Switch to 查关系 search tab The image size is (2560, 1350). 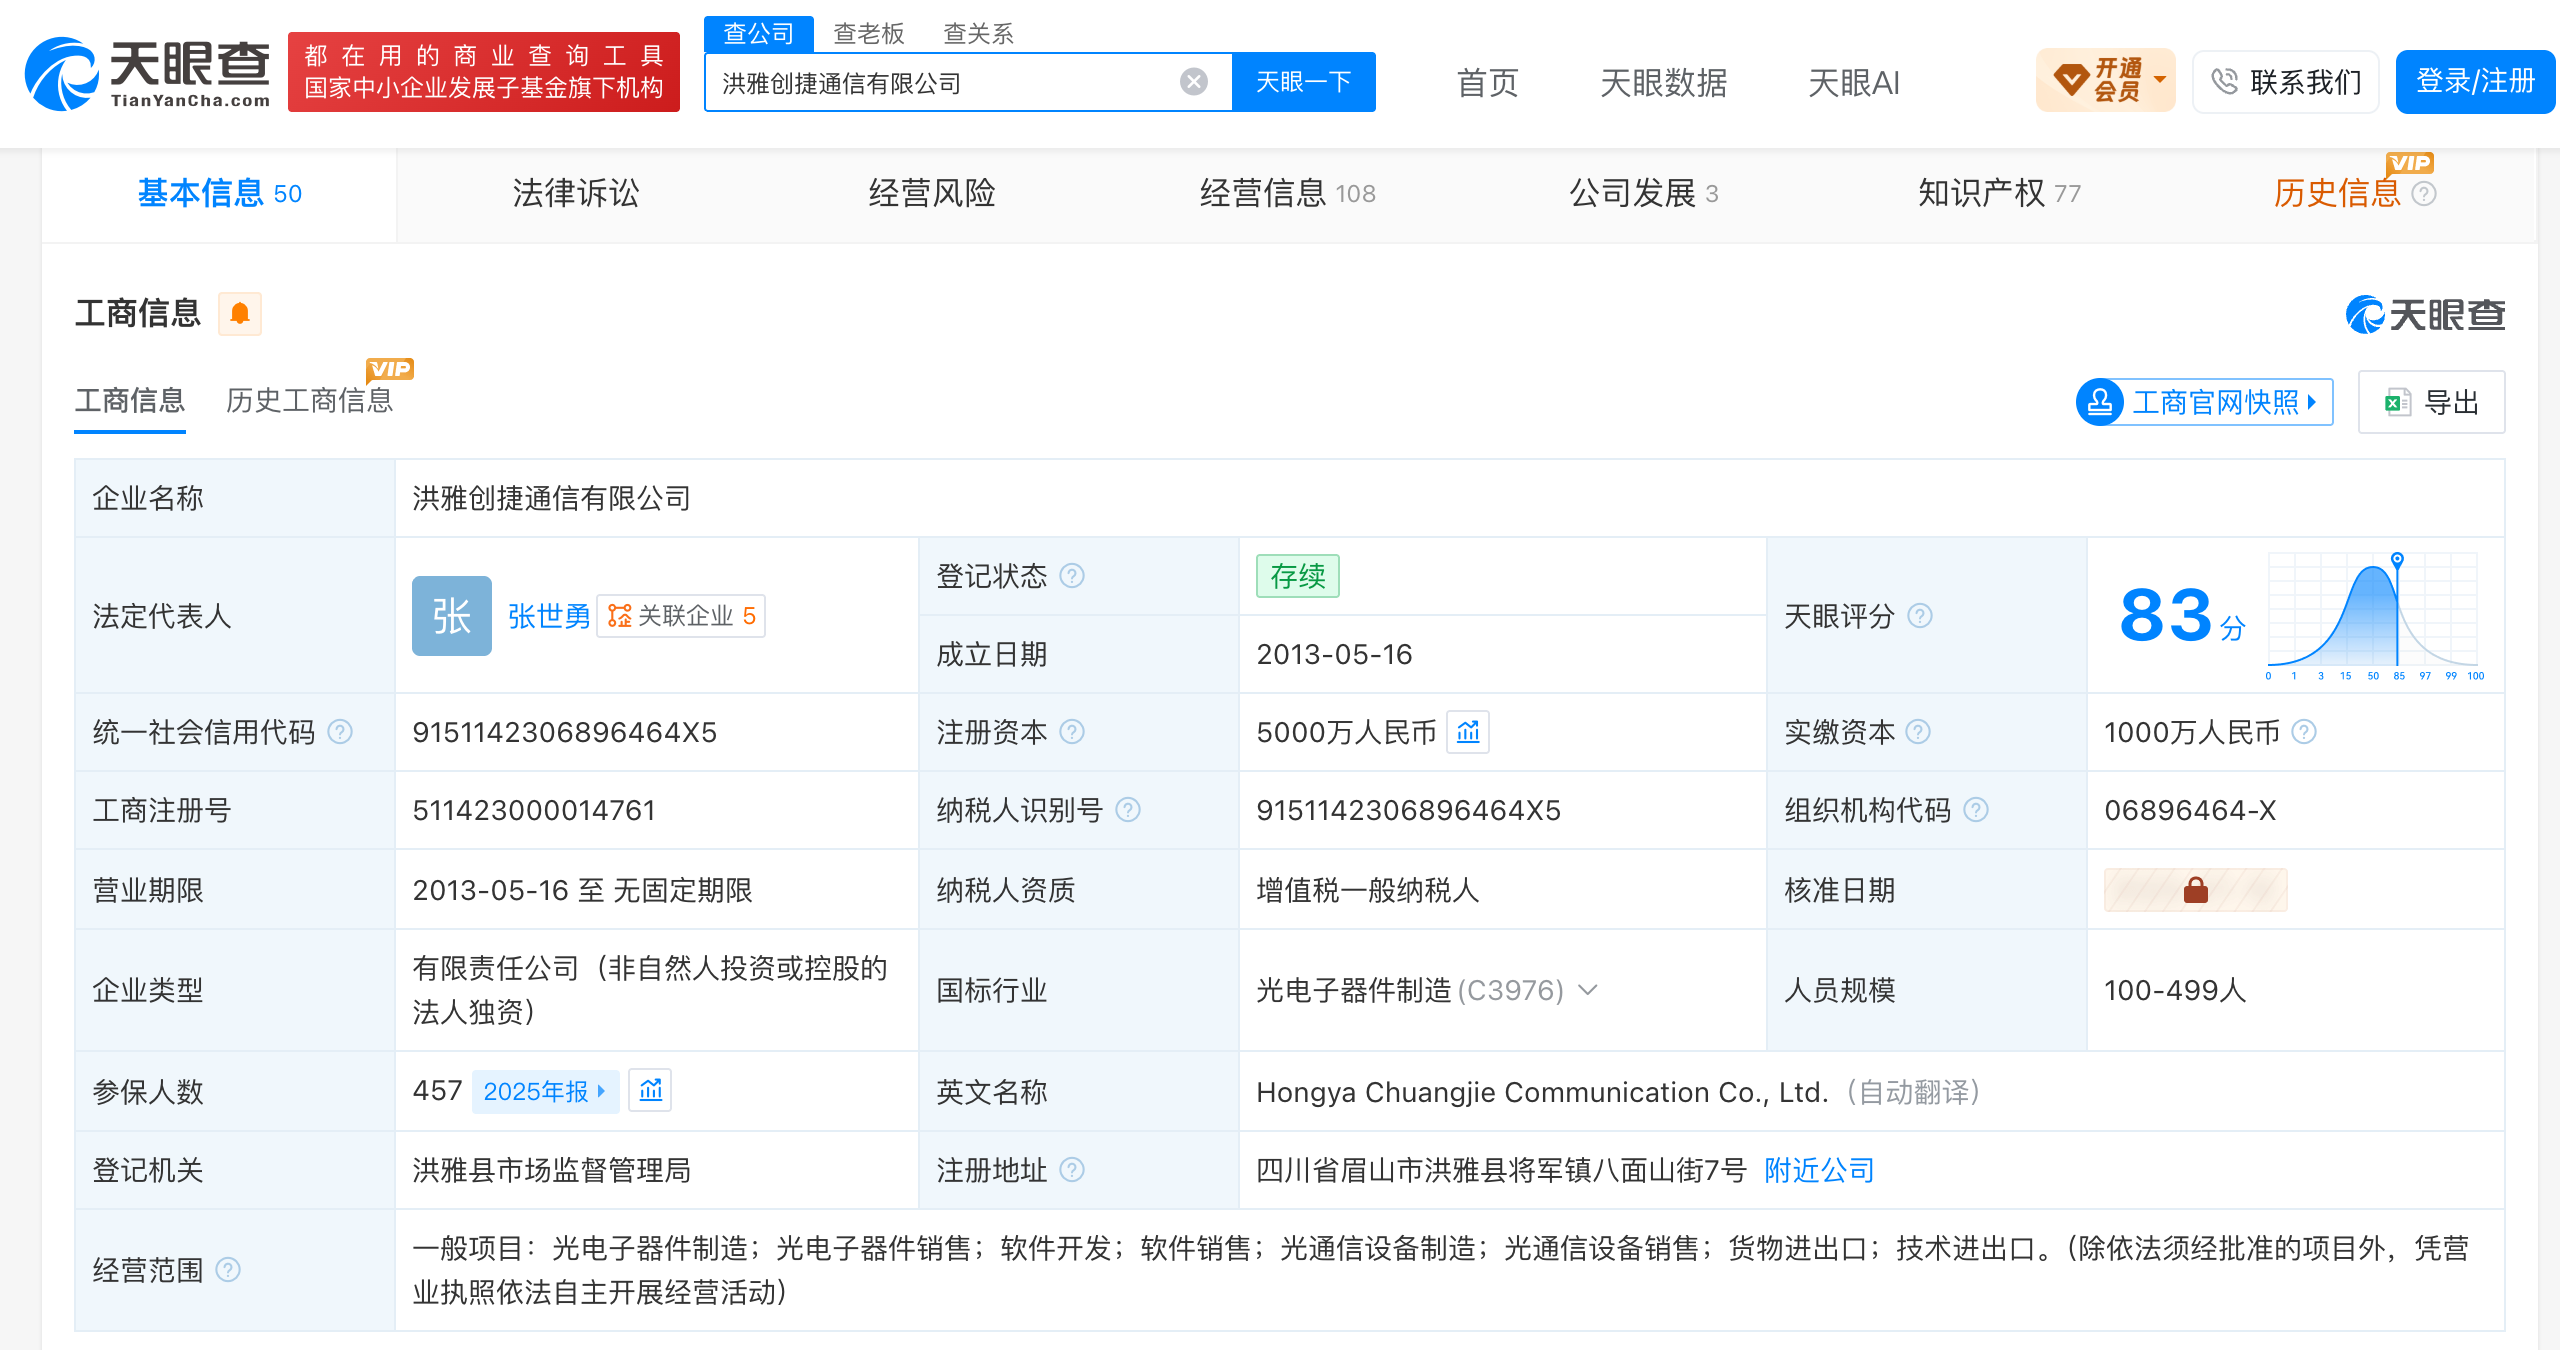979,34
